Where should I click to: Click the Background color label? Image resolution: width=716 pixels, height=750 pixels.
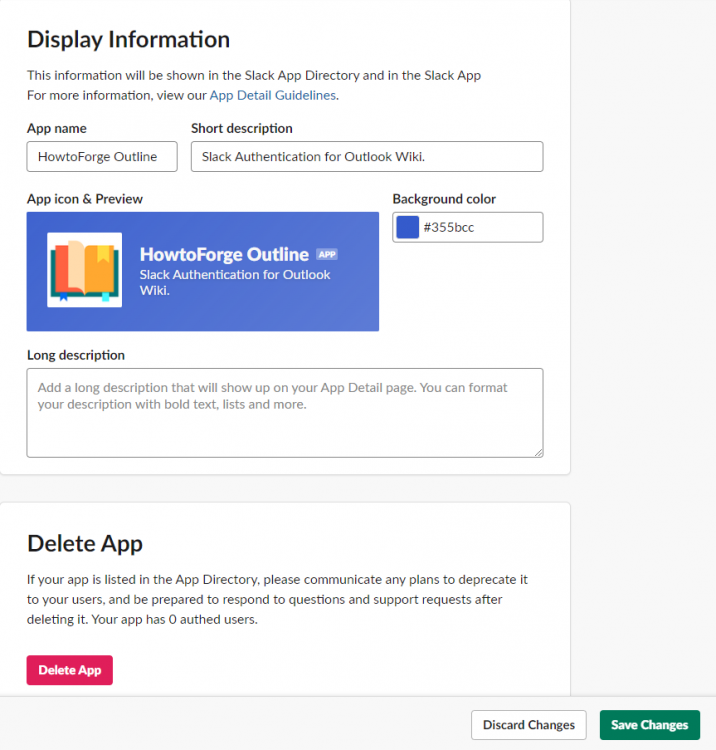[x=444, y=199]
